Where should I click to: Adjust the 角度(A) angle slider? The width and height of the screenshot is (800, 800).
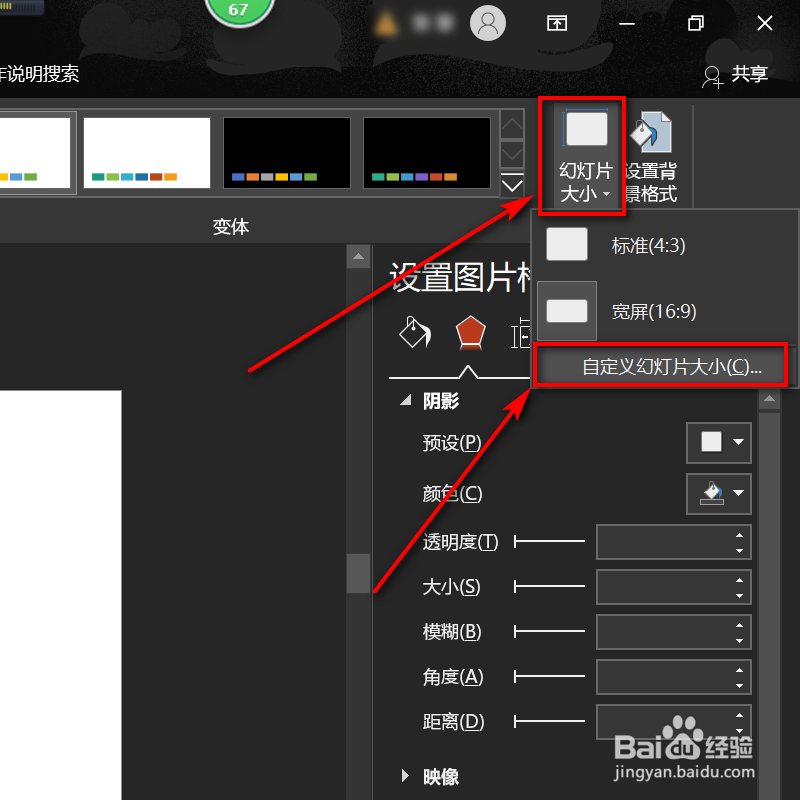click(x=549, y=677)
